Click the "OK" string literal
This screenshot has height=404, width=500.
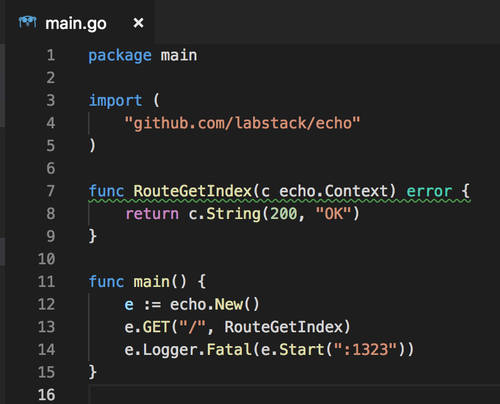pos(333,214)
